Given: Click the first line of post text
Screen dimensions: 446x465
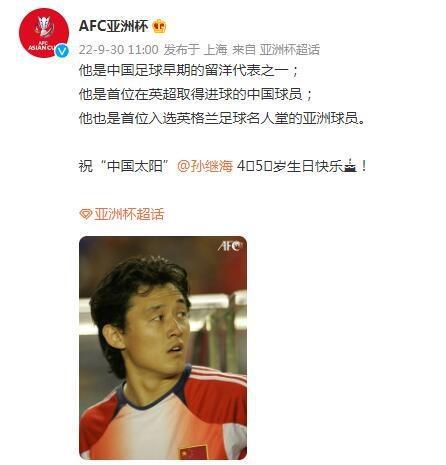Looking at the screenshot, I should pos(188,71).
